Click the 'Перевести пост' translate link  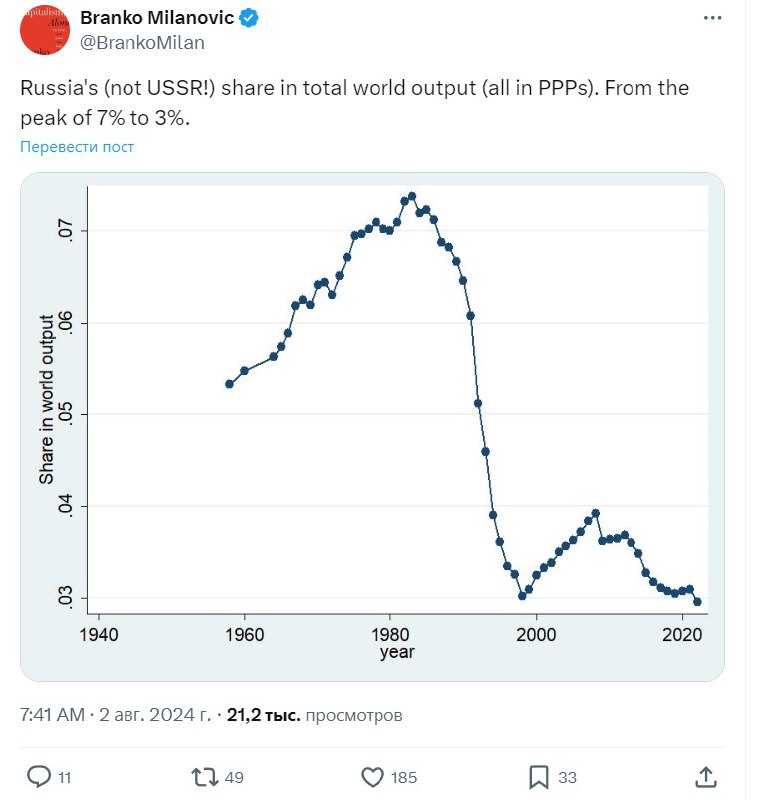[x=77, y=146]
